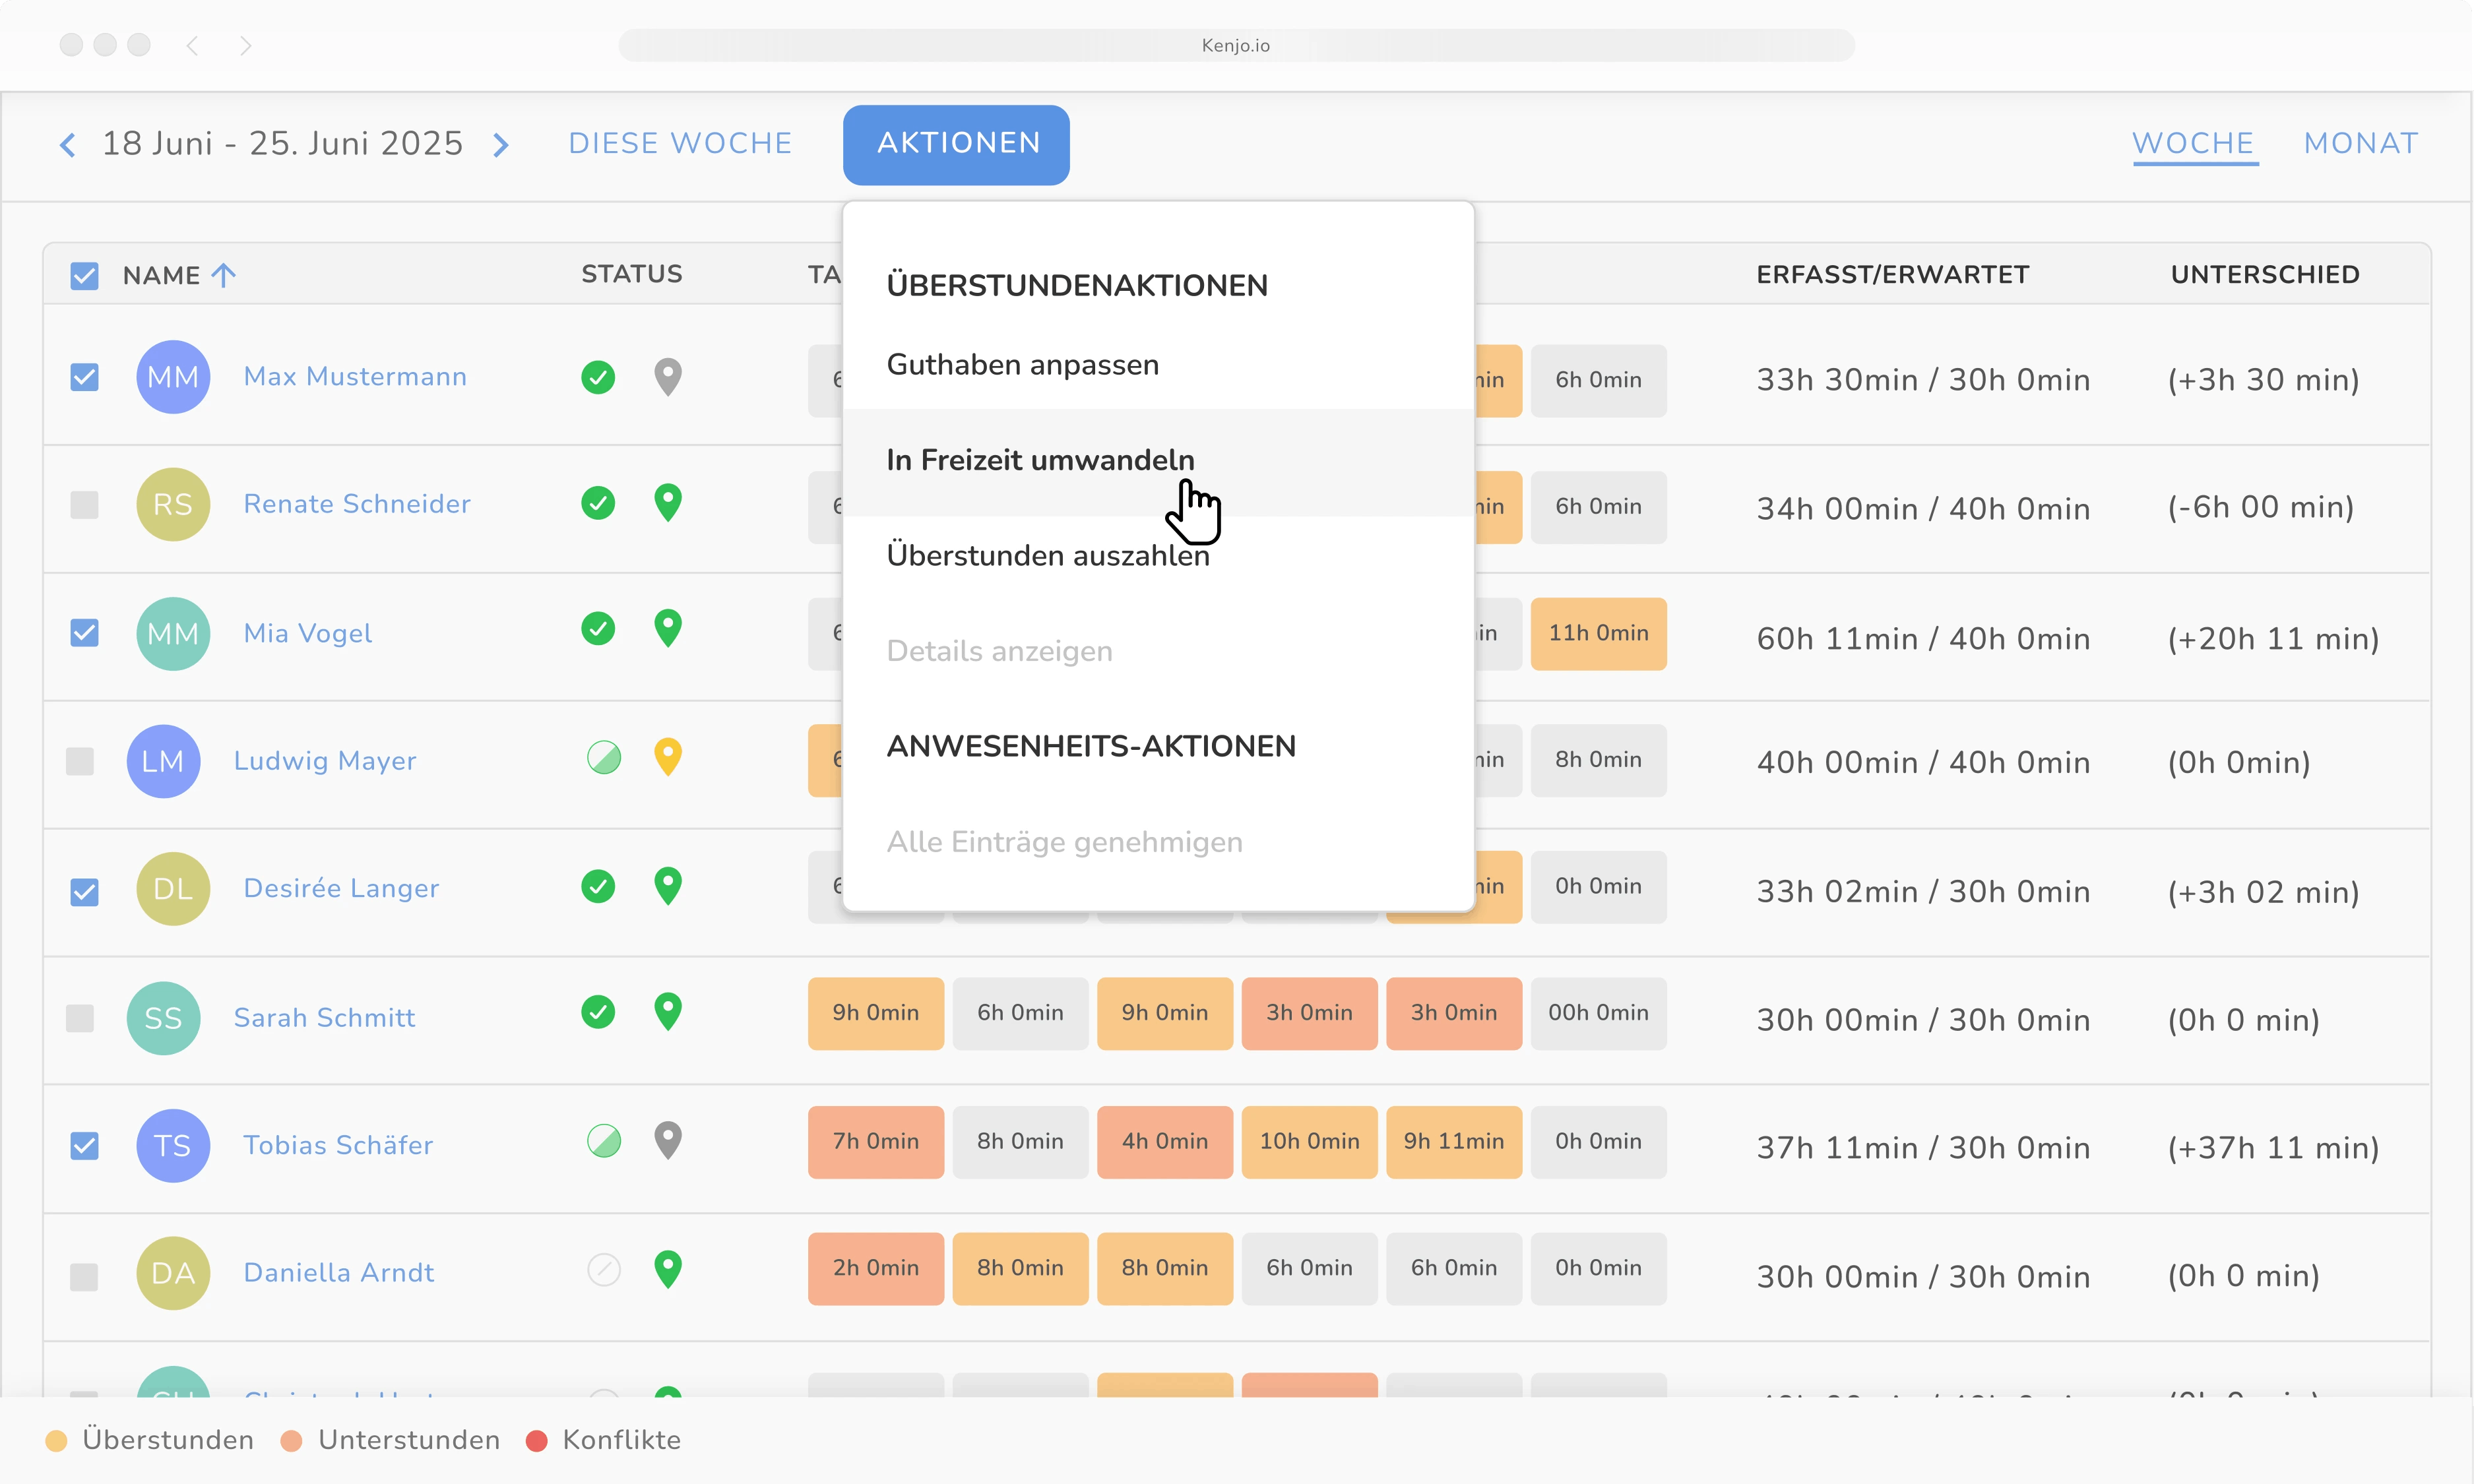The height and width of the screenshot is (1484, 2474).
Task: Click Ludwig Mayer's yellow location pin icon
Action: pyautogui.click(x=668, y=757)
